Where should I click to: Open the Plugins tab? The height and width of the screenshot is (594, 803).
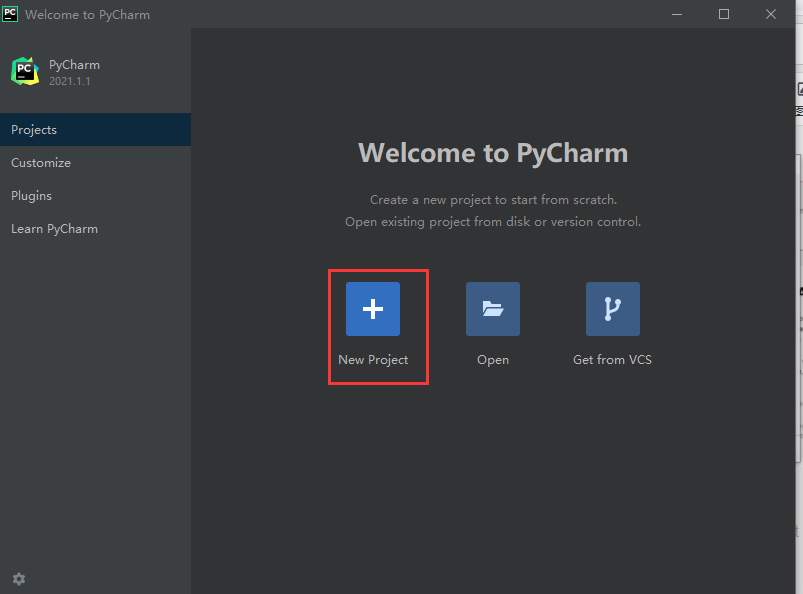95,196
